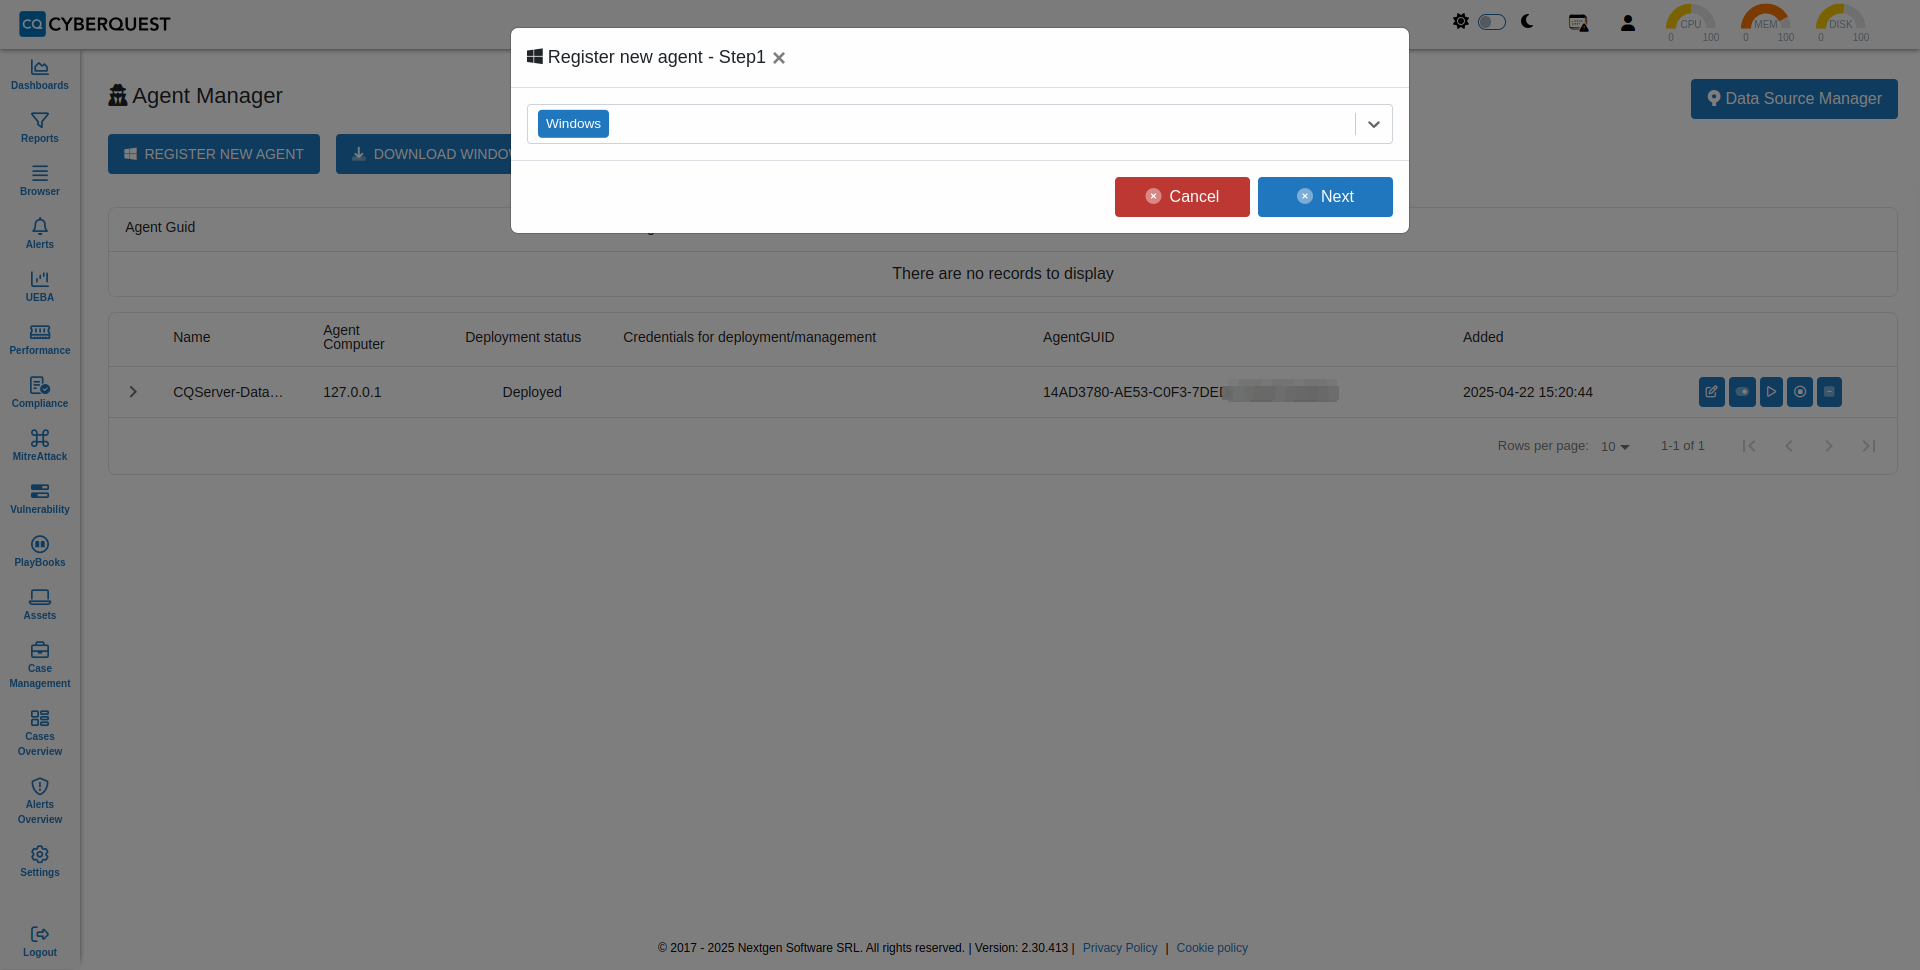Open the rows per page dropdown
The width and height of the screenshot is (1920, 970).
pos(1615,446)
